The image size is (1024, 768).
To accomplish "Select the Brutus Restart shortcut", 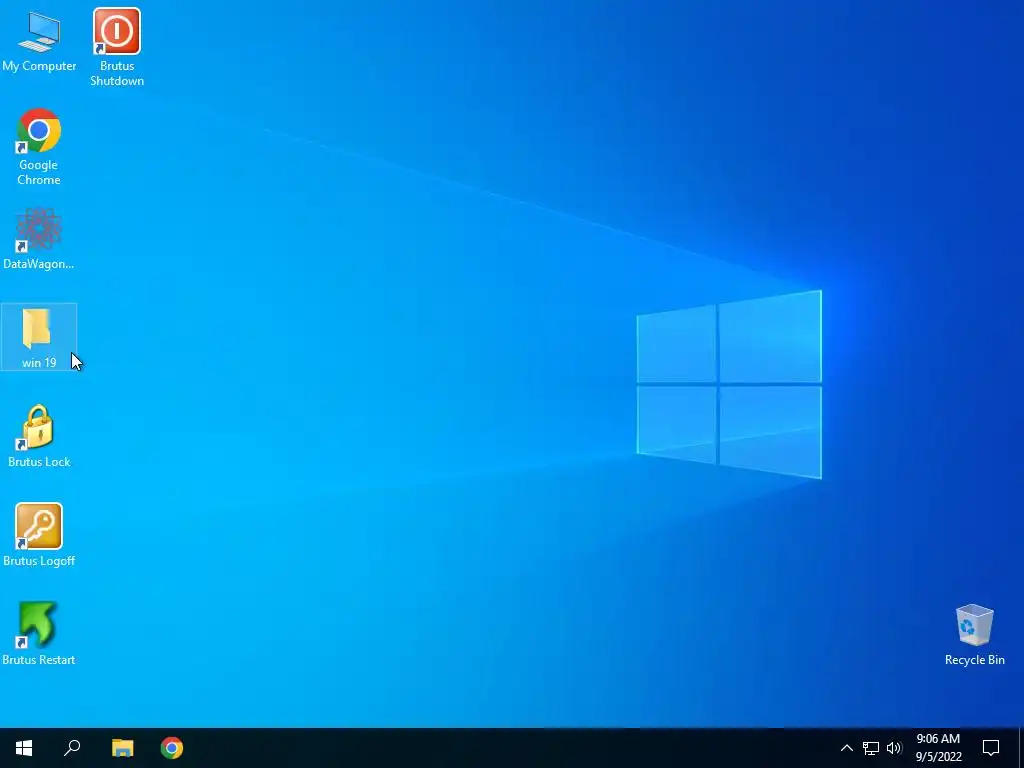I will pyautogui.click(x=39, y=633).
